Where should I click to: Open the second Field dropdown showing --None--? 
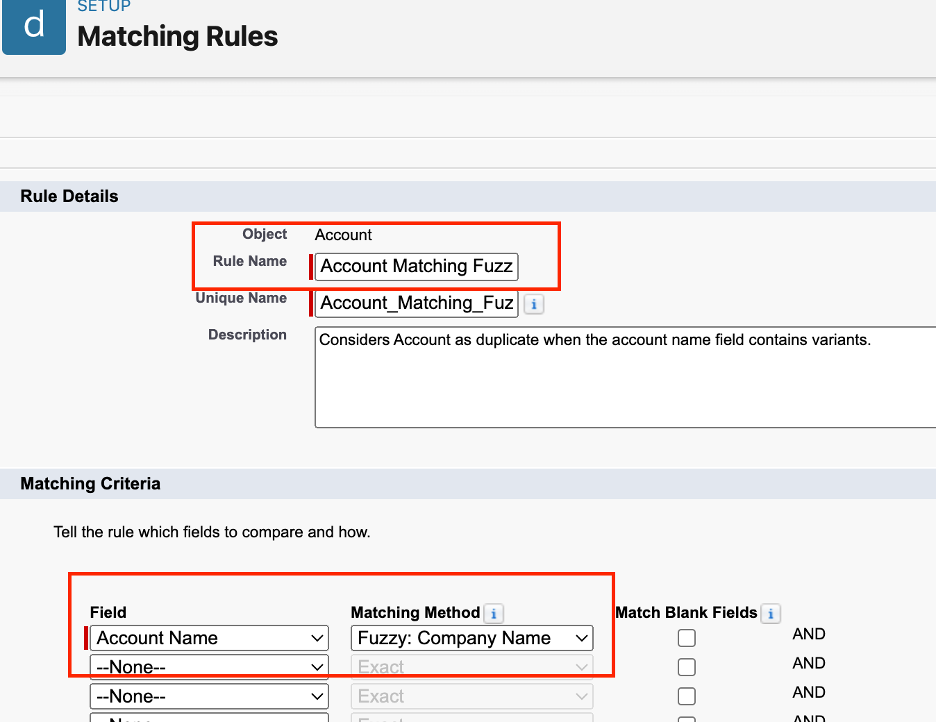tap(208, 666)
